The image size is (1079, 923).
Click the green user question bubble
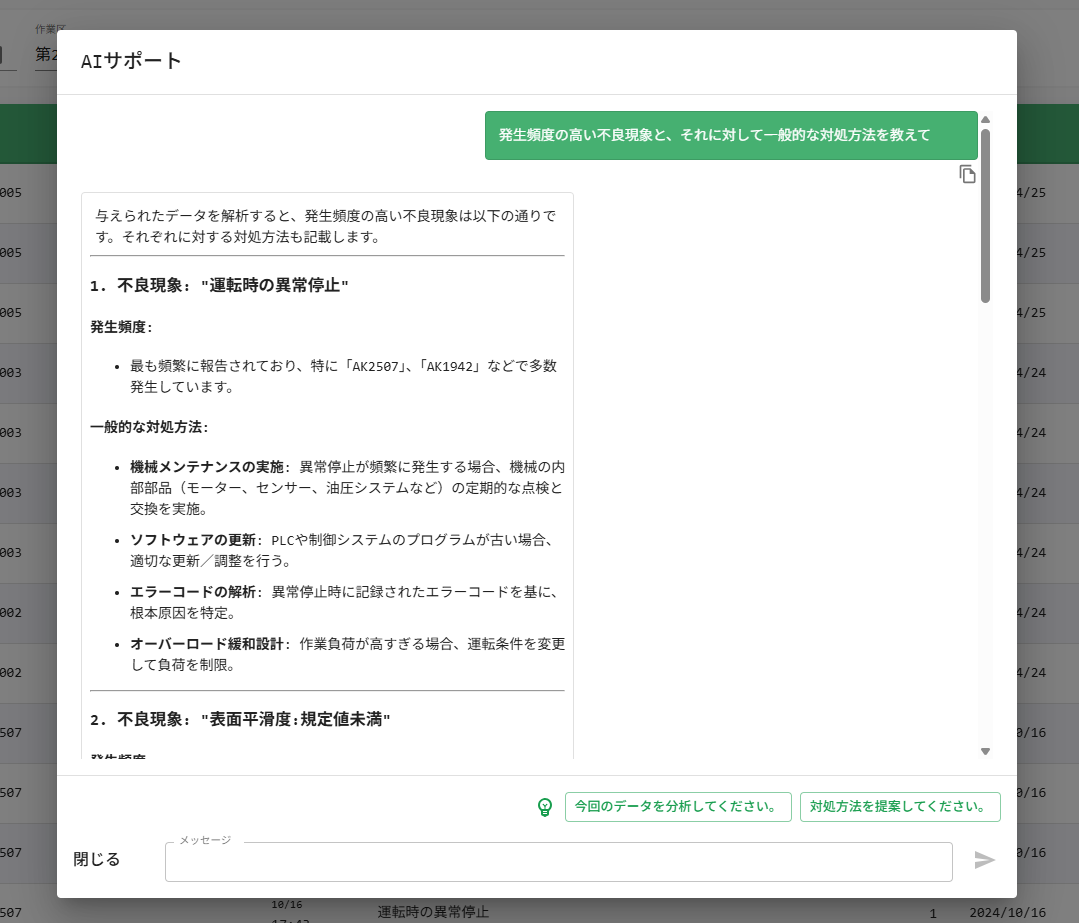731,135
